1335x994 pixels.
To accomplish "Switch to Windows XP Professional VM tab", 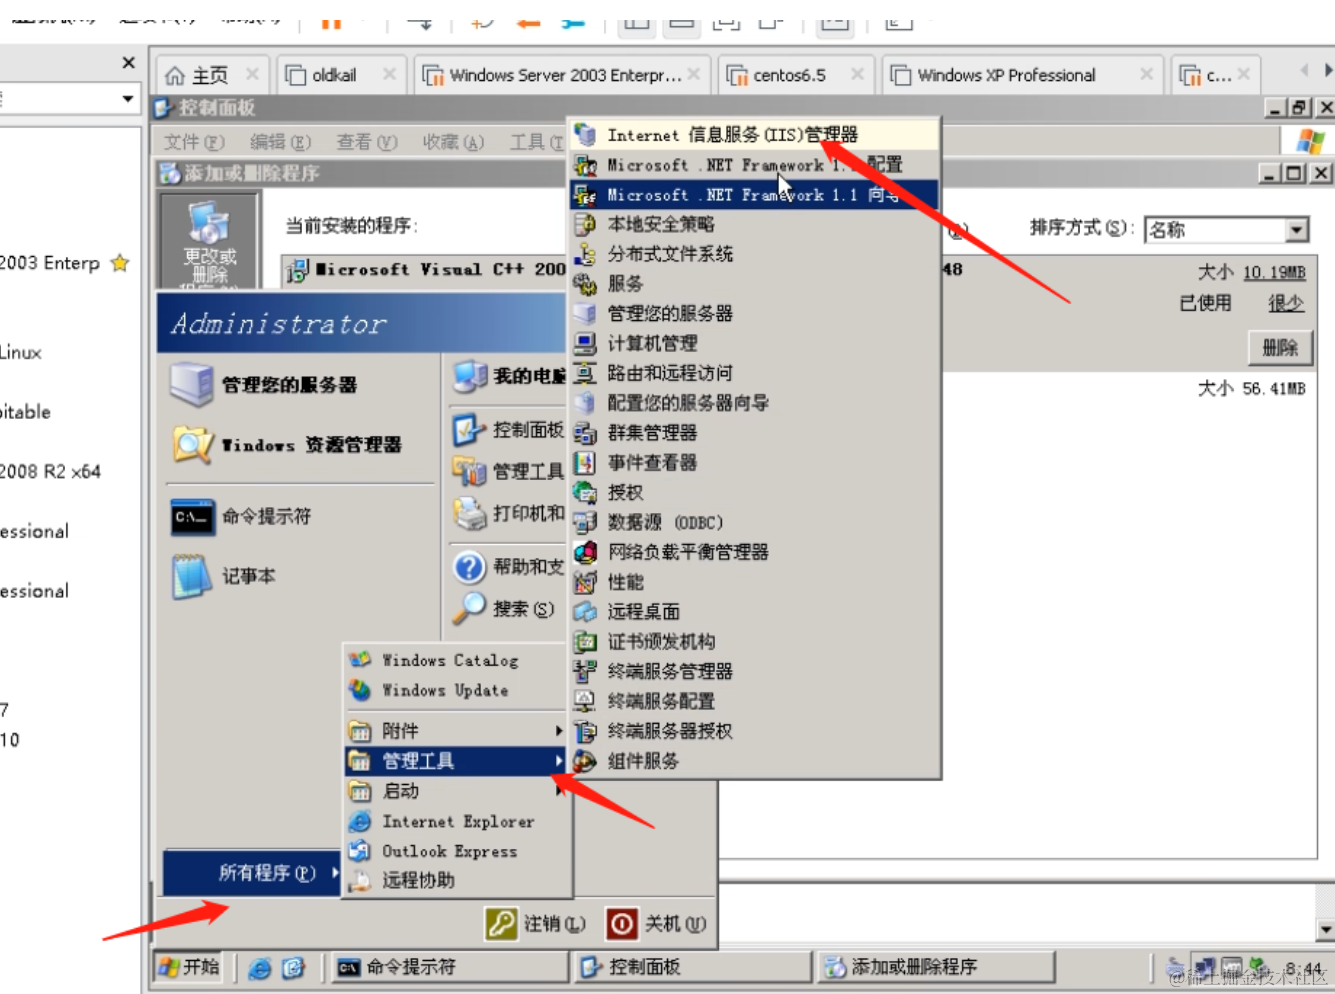I will click(x=1022, y=75).
